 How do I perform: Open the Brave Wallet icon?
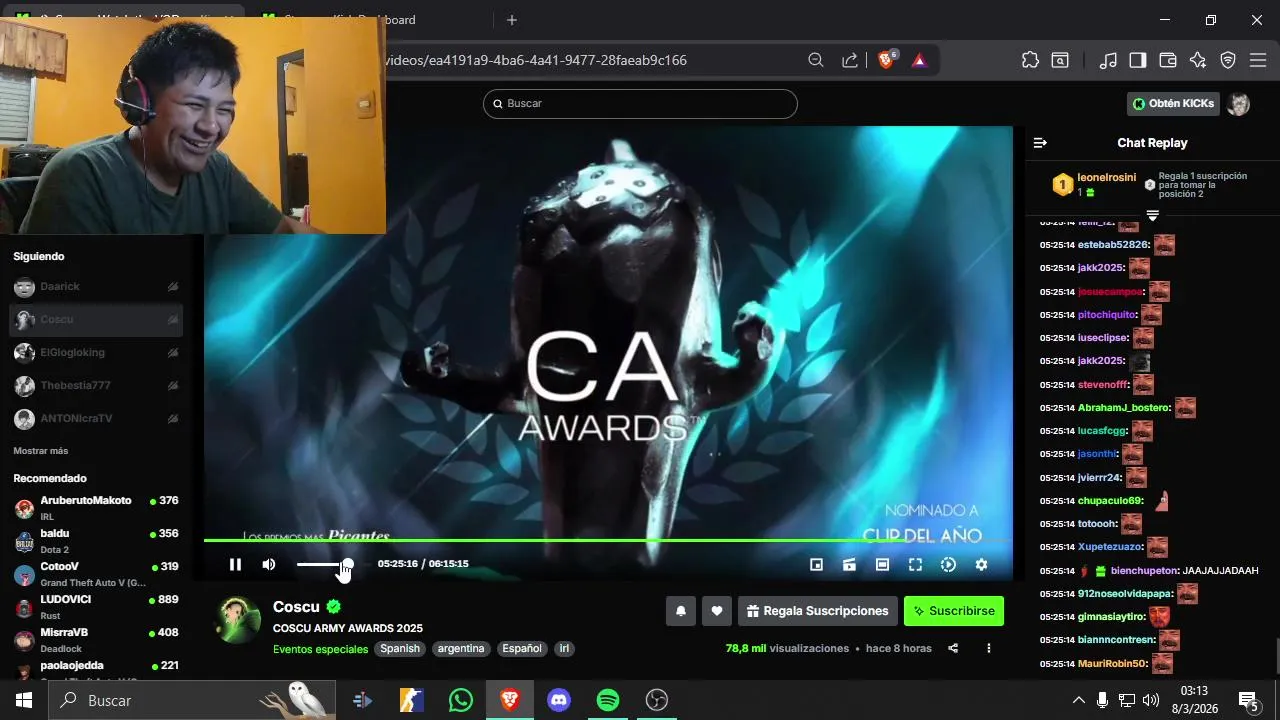[x=1168, y=60]
